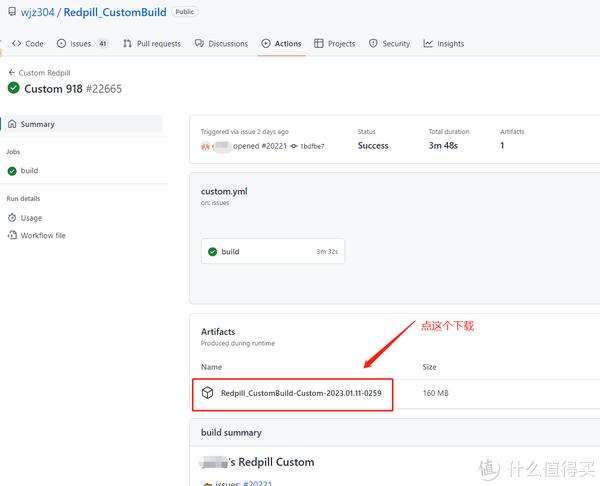Image resolution: width=600 pixels, height=486 pixels.
Task: Click the commit icon before 1bdfbe7
Action: (293, 146)
